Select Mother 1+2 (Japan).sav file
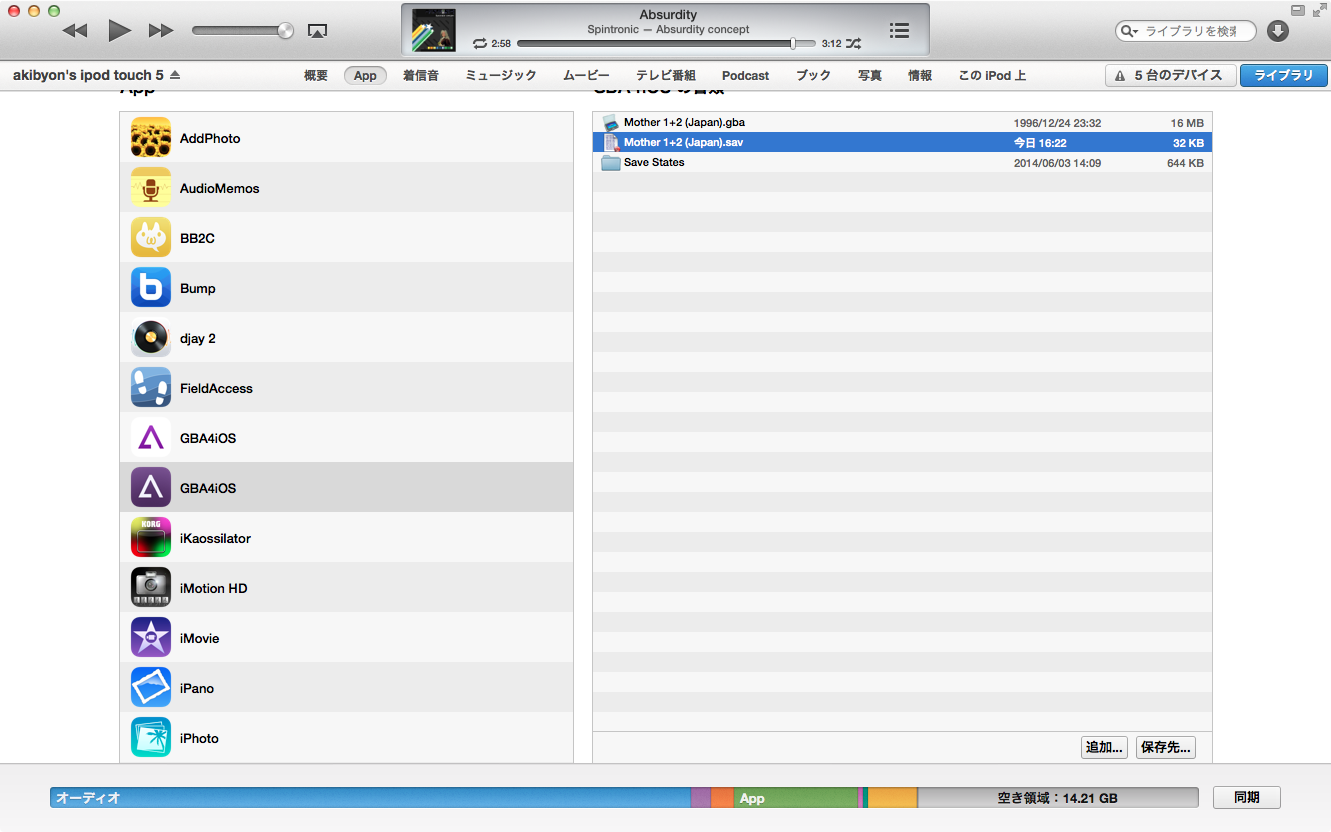 [902, 142]
